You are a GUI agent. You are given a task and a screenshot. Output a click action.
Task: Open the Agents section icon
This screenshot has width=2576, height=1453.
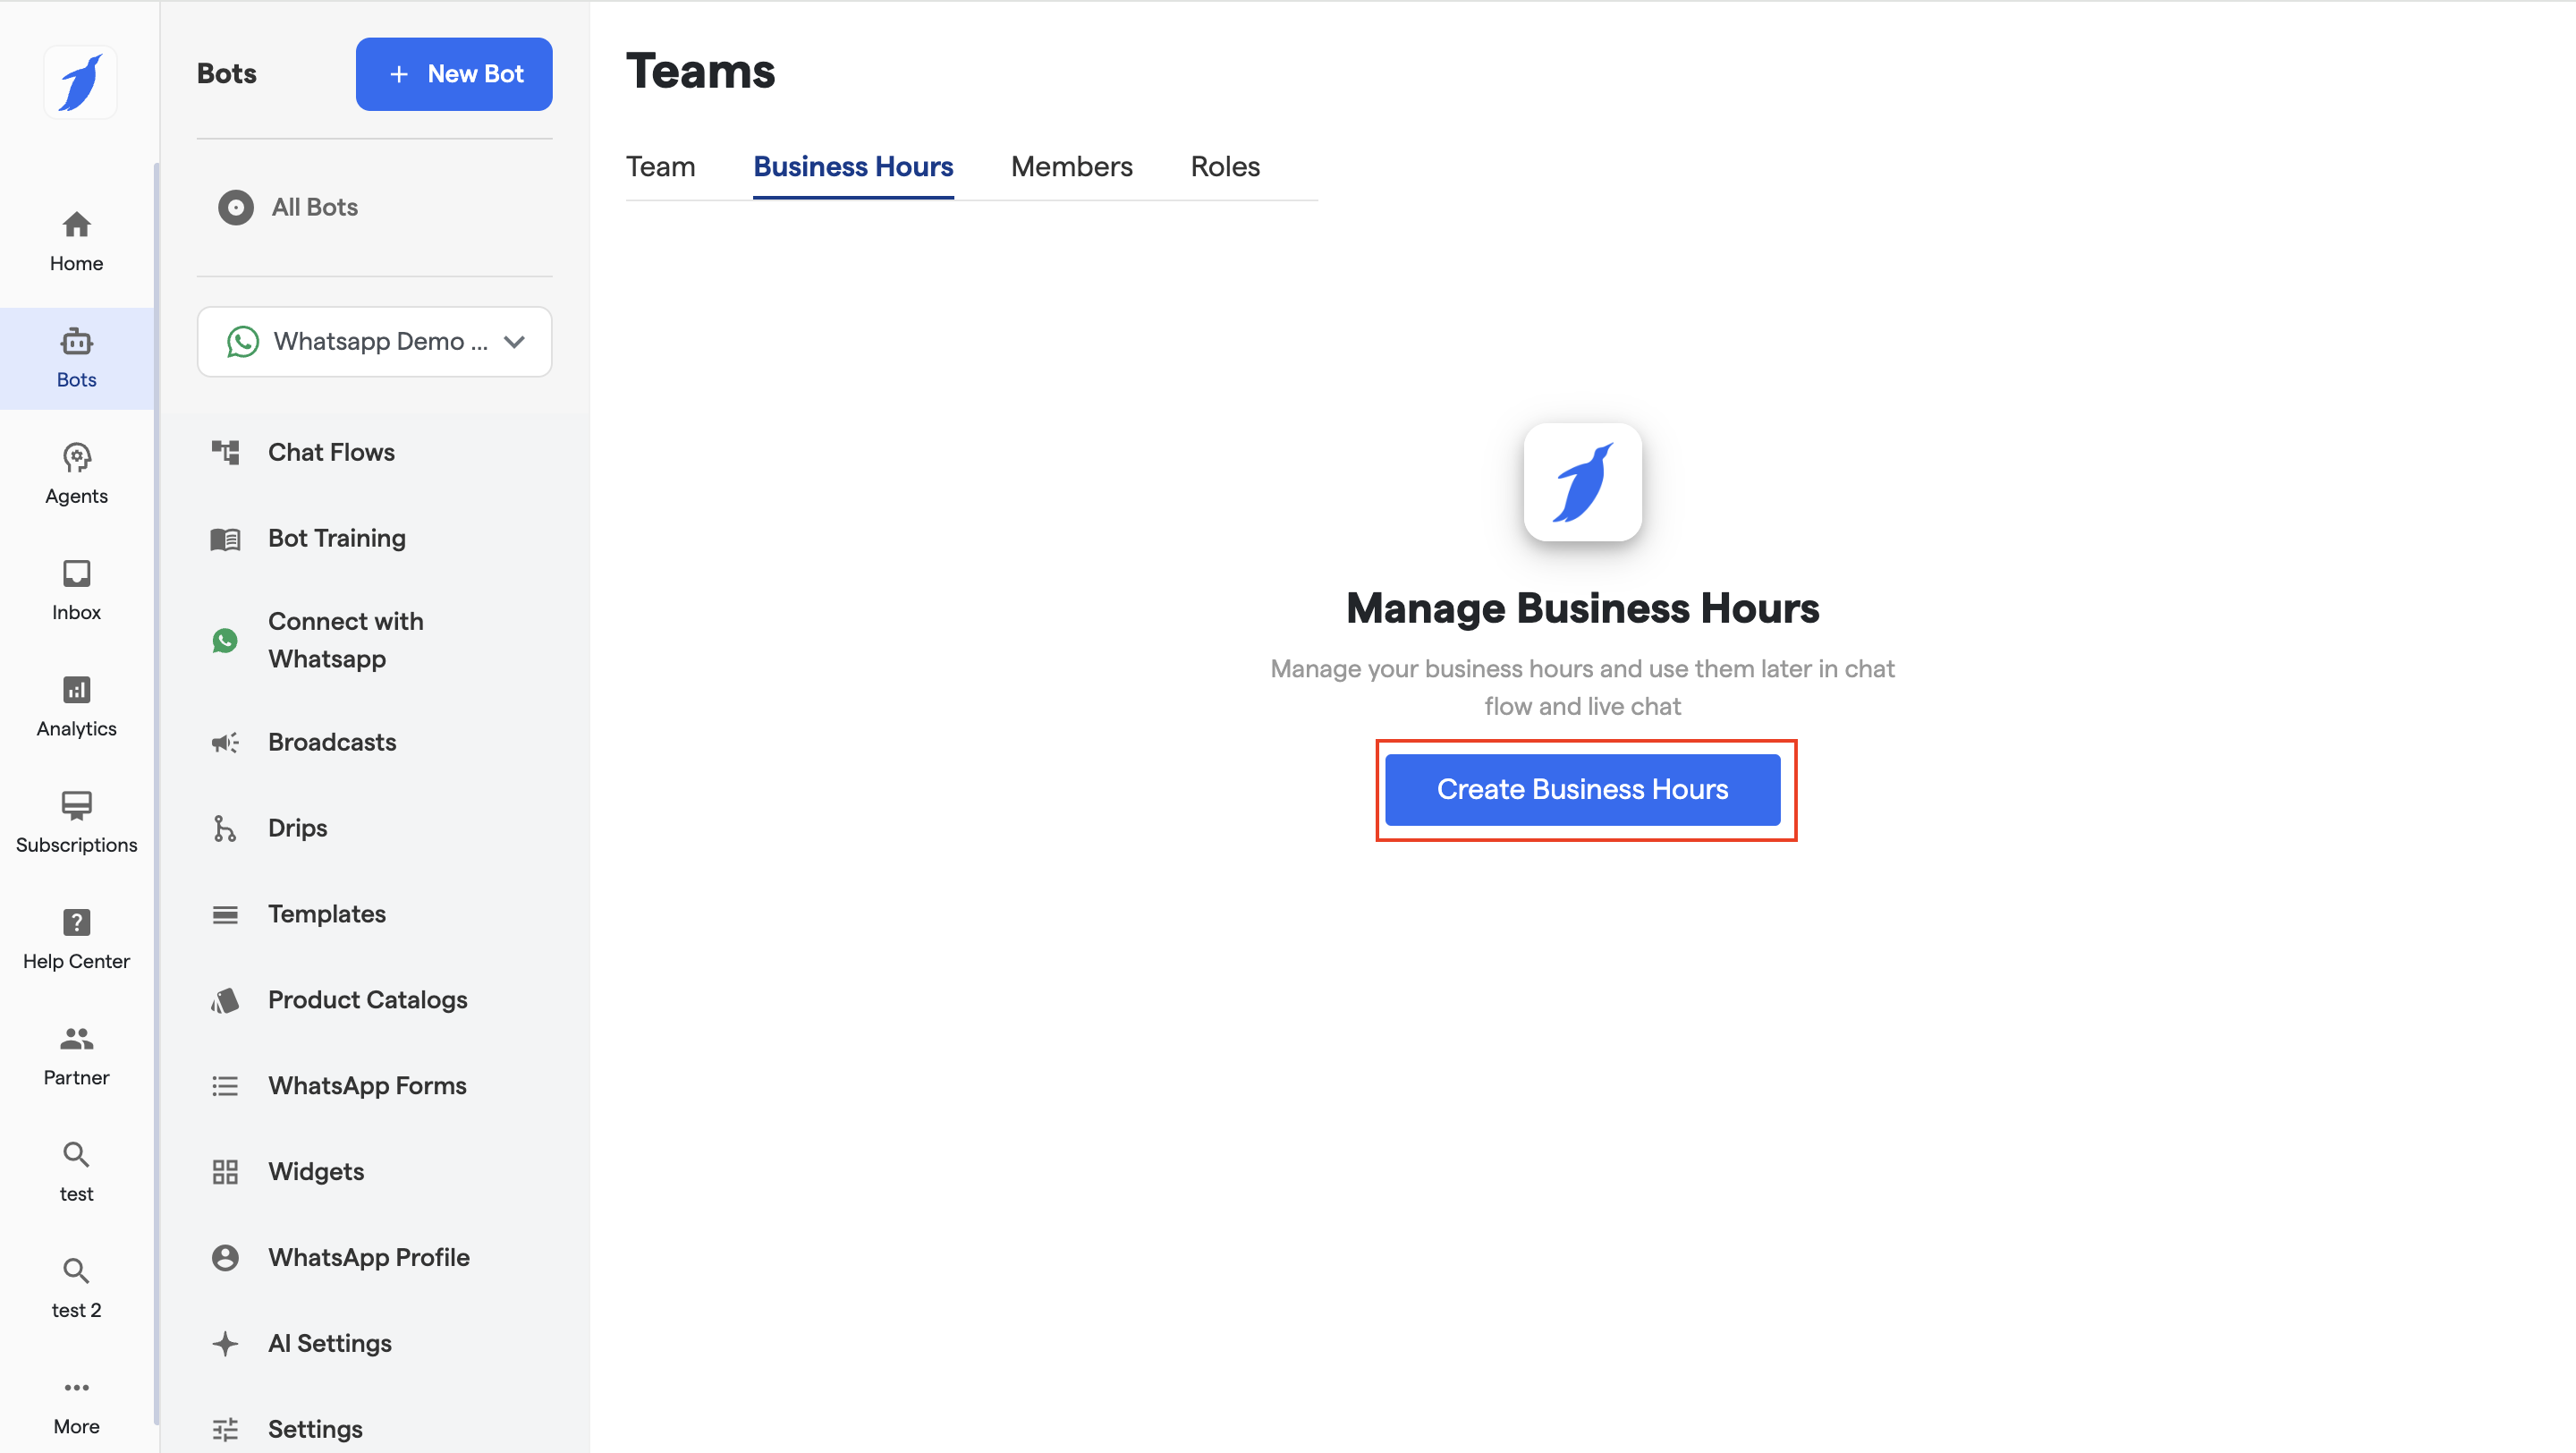76,458
